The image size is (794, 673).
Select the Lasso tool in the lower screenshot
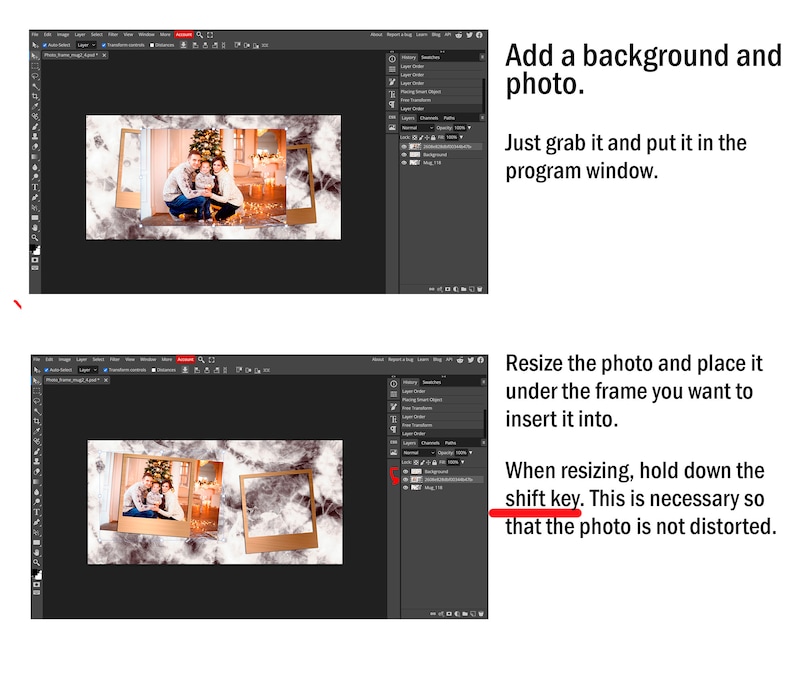tap(36, 401)
